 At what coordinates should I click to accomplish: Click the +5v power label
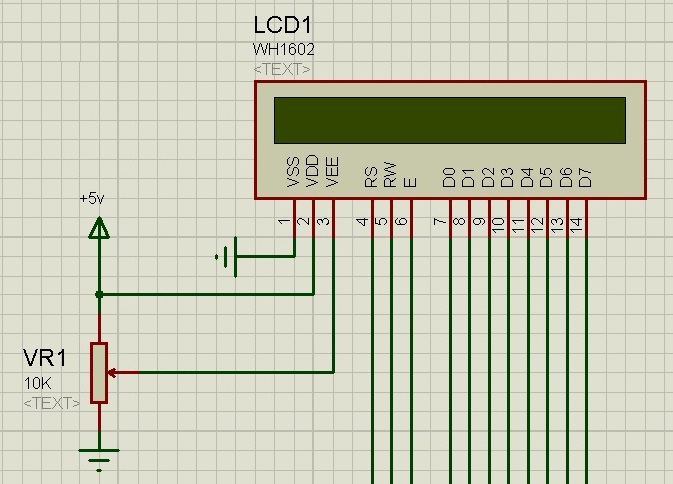[92, 199]
